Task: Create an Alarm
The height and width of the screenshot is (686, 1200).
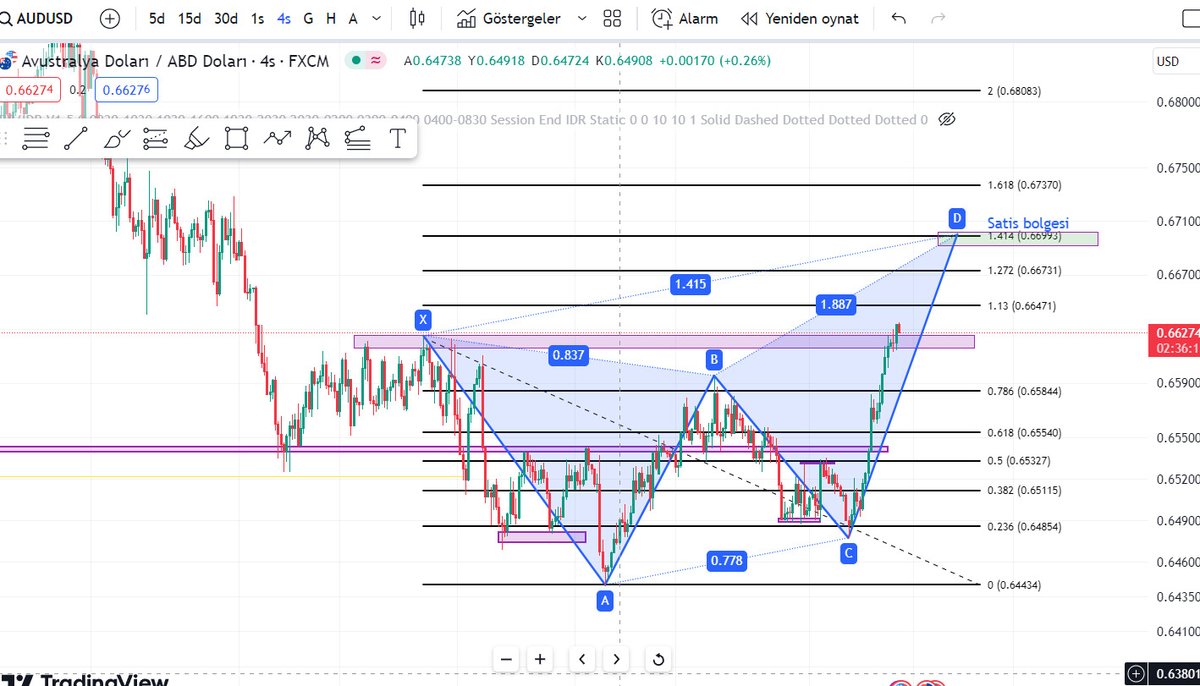Action: 685,18
